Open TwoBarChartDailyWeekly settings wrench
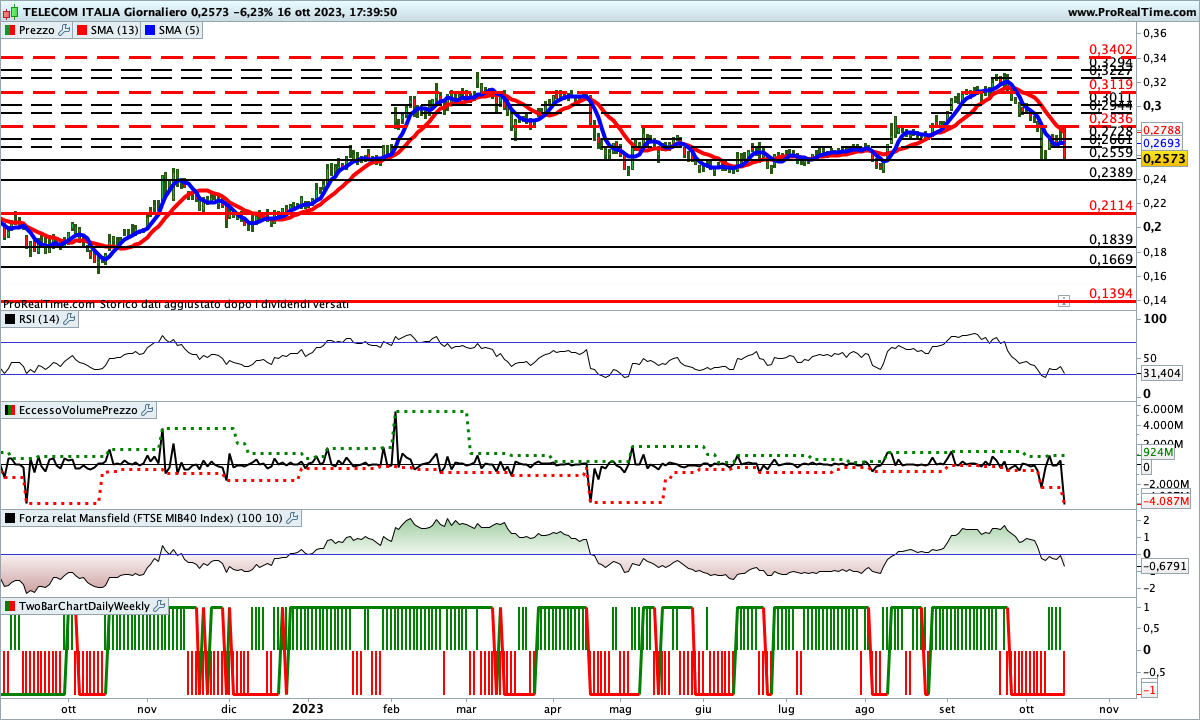The image size is (1200, 720). click(159, 606)
